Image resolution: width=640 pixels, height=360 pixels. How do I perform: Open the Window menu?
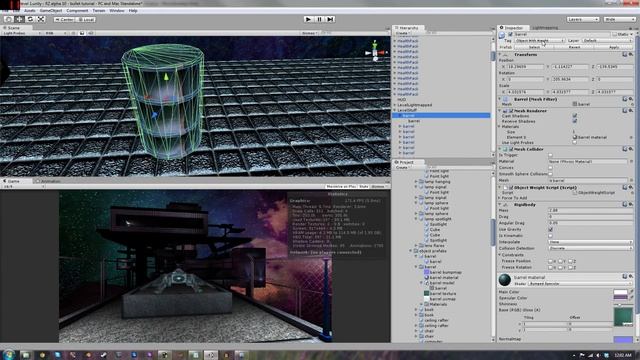coord(117,11)
